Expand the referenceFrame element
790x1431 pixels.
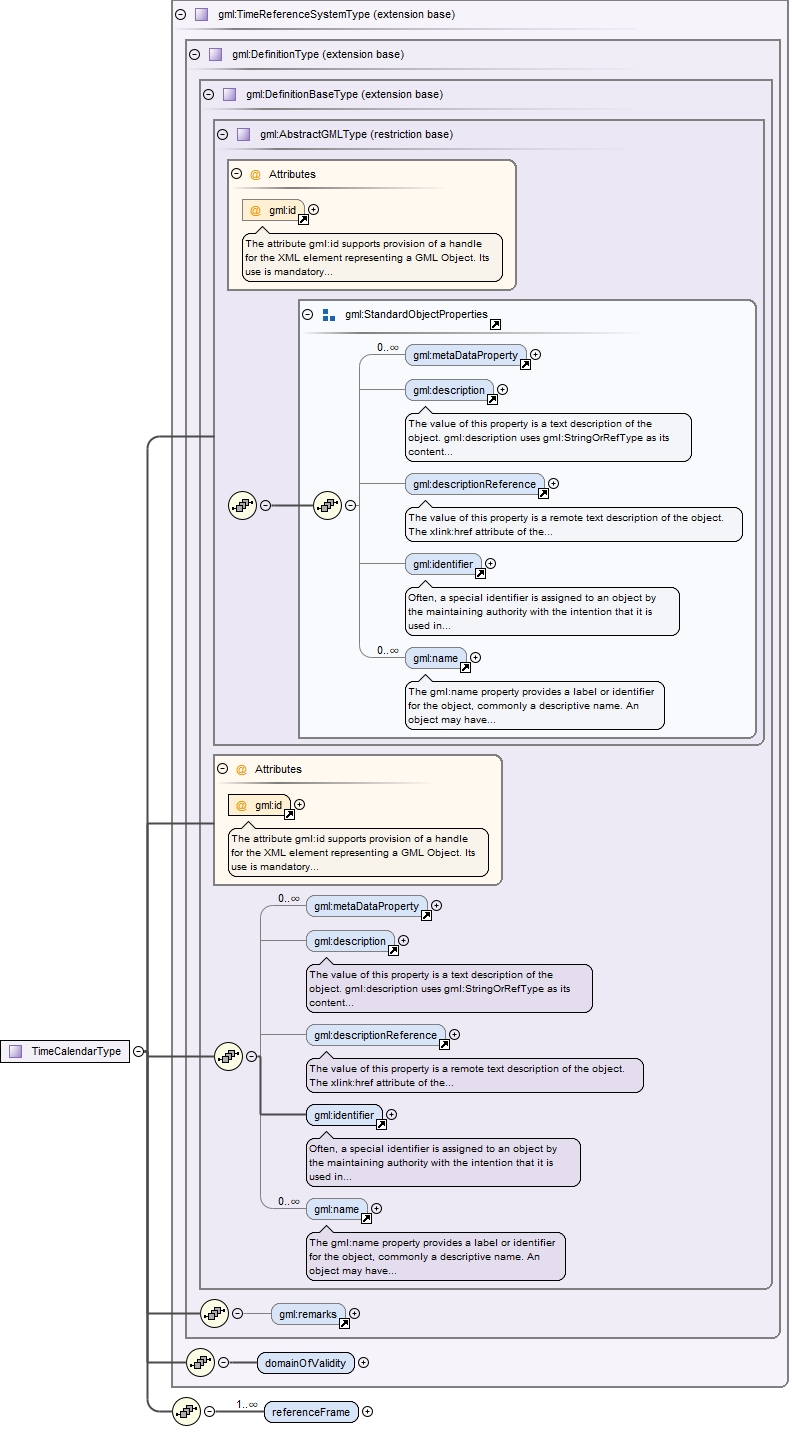[367, 1411]
